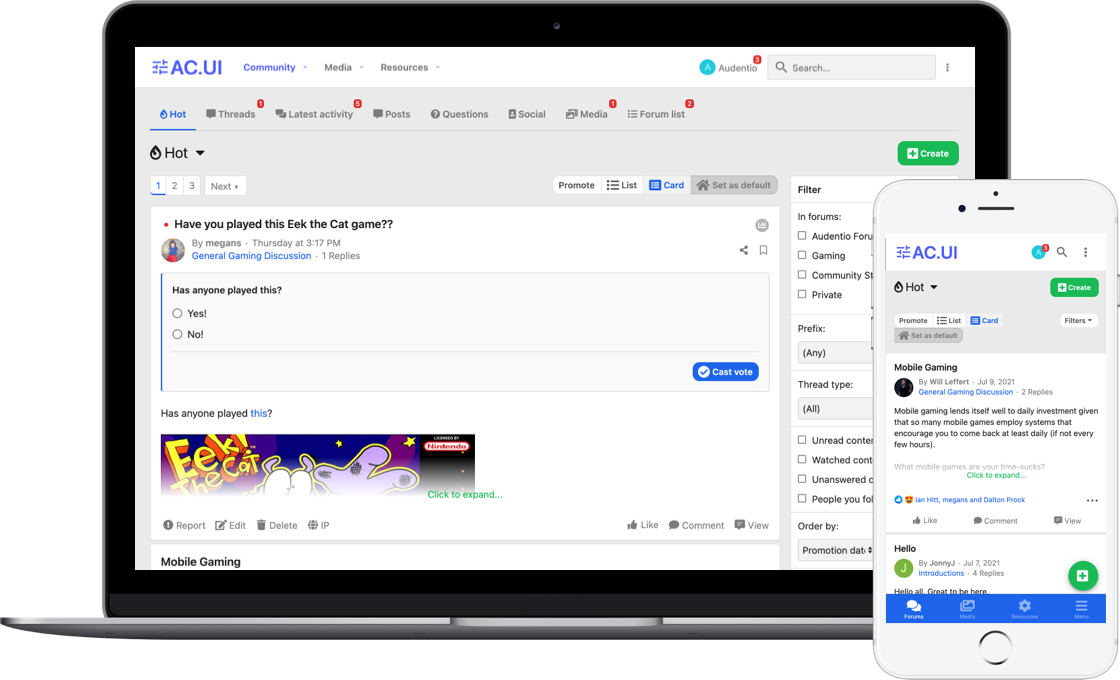Click the Cast vote button
Screen dimensions: 1120x680
725,372
